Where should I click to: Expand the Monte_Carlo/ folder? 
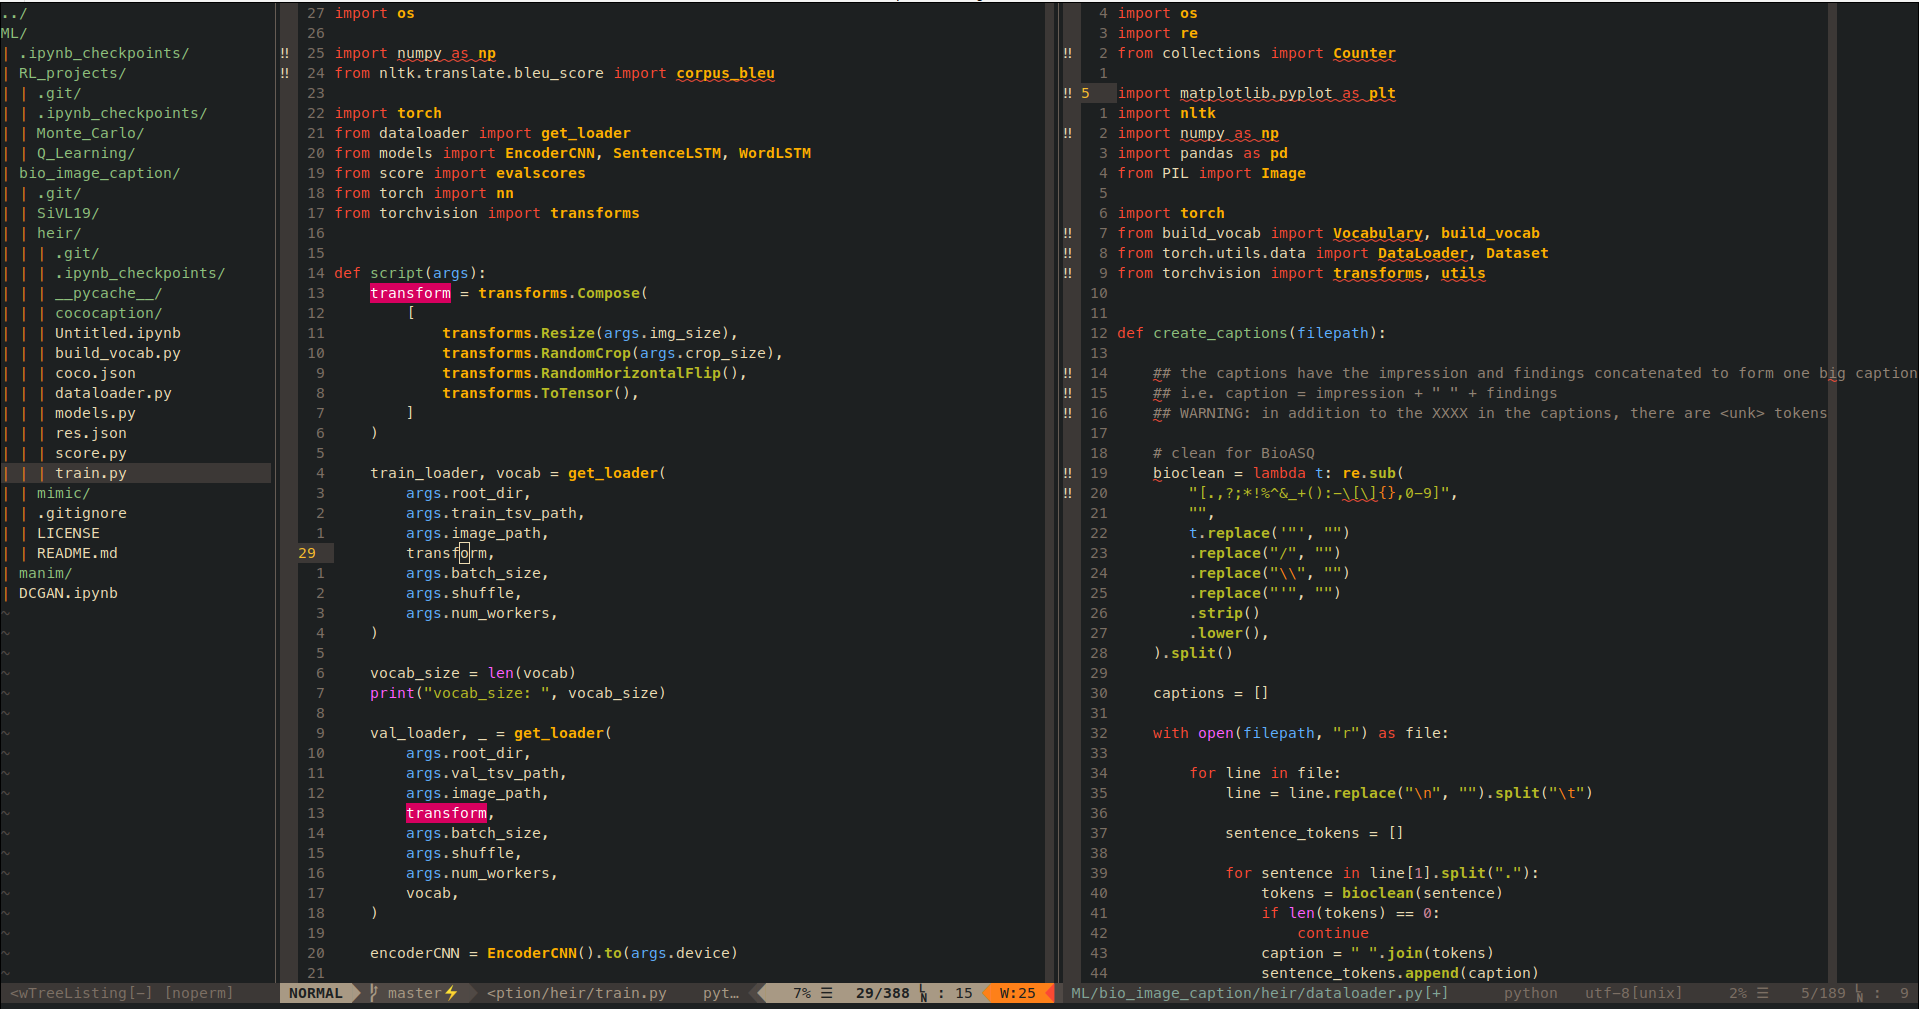(x=90, y=133)
